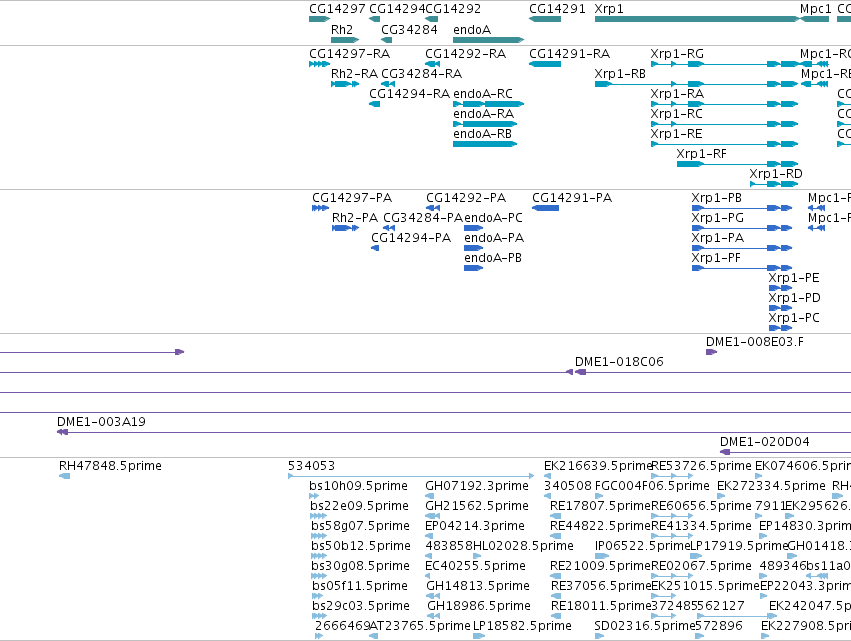Click transcript Rh2-RA label
Screen dimensions: 851x641
pyautogui.click(x=354, y=73)
